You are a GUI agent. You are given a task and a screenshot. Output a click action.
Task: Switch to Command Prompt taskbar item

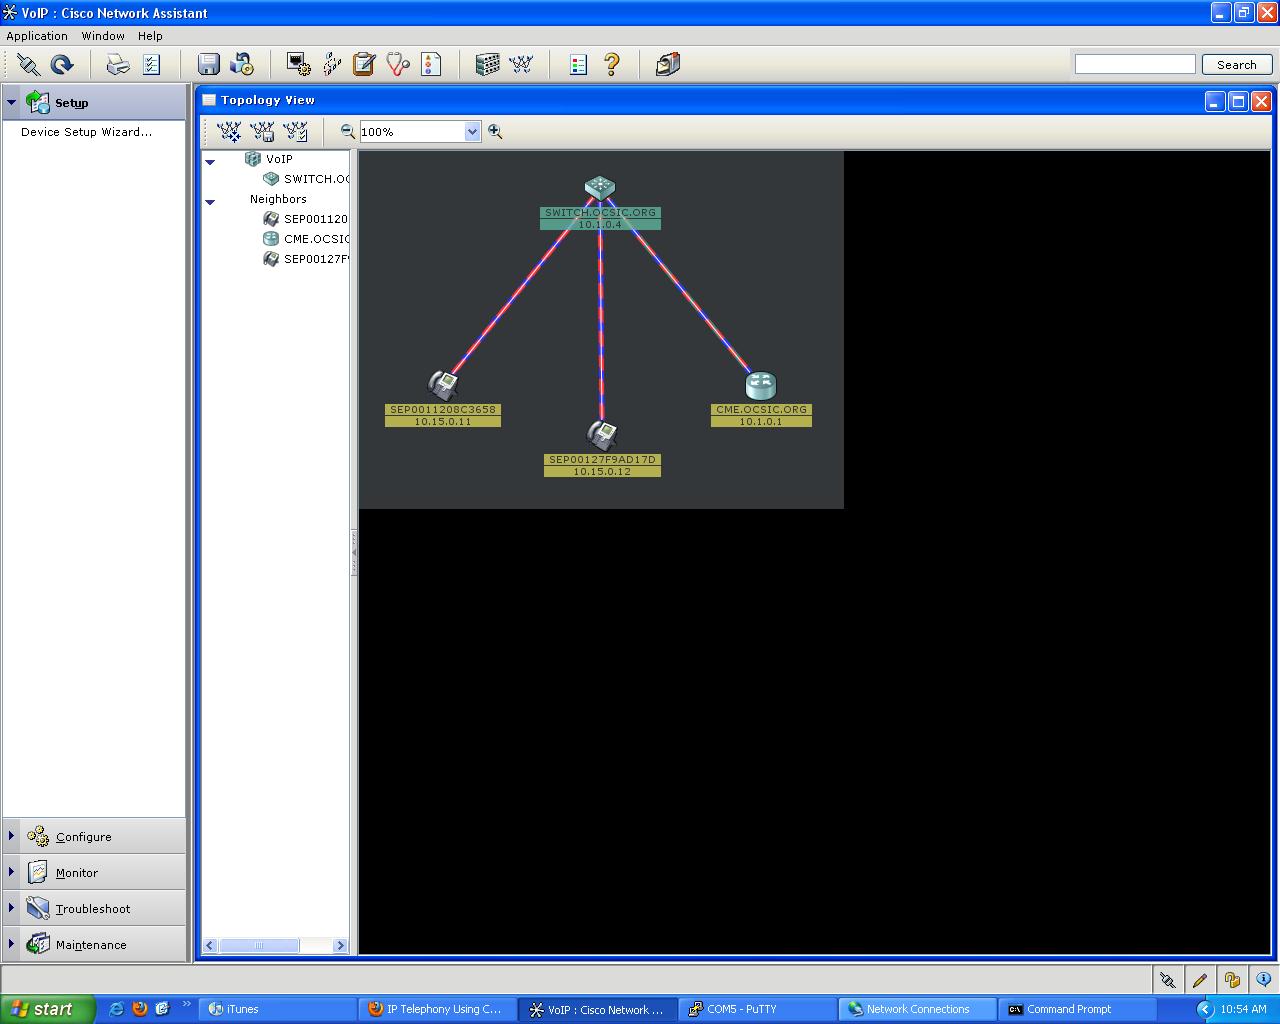[x=1078, y=1009]
